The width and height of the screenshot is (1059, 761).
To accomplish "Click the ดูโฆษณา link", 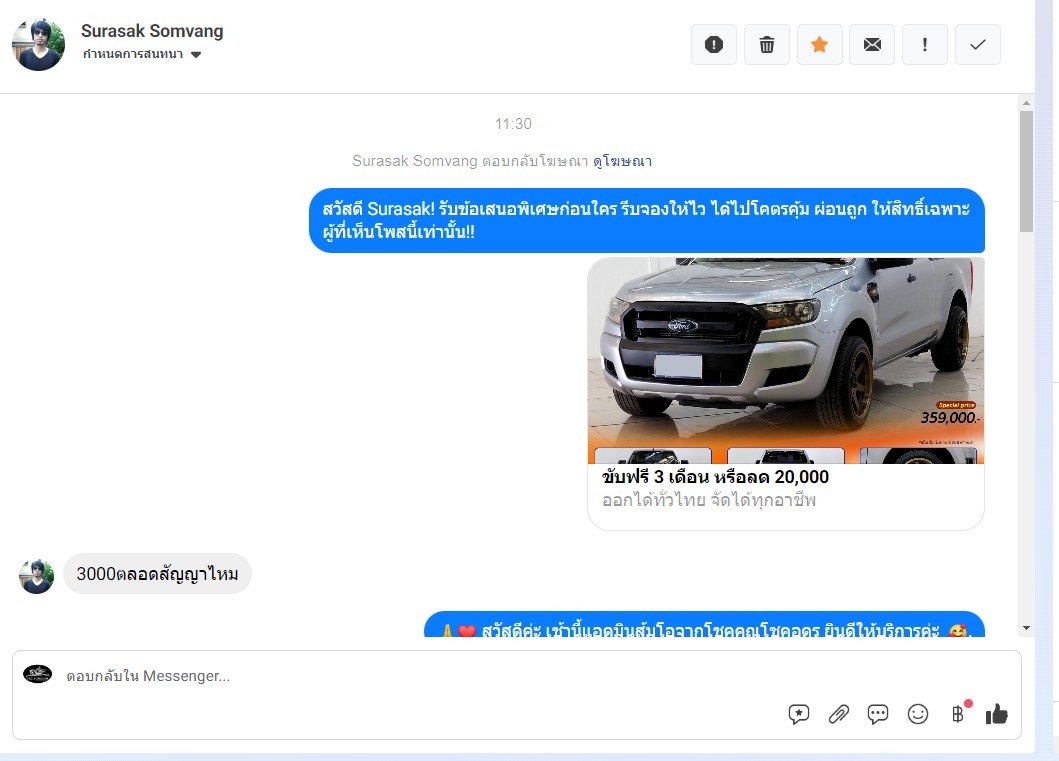I will pos(622,161).
